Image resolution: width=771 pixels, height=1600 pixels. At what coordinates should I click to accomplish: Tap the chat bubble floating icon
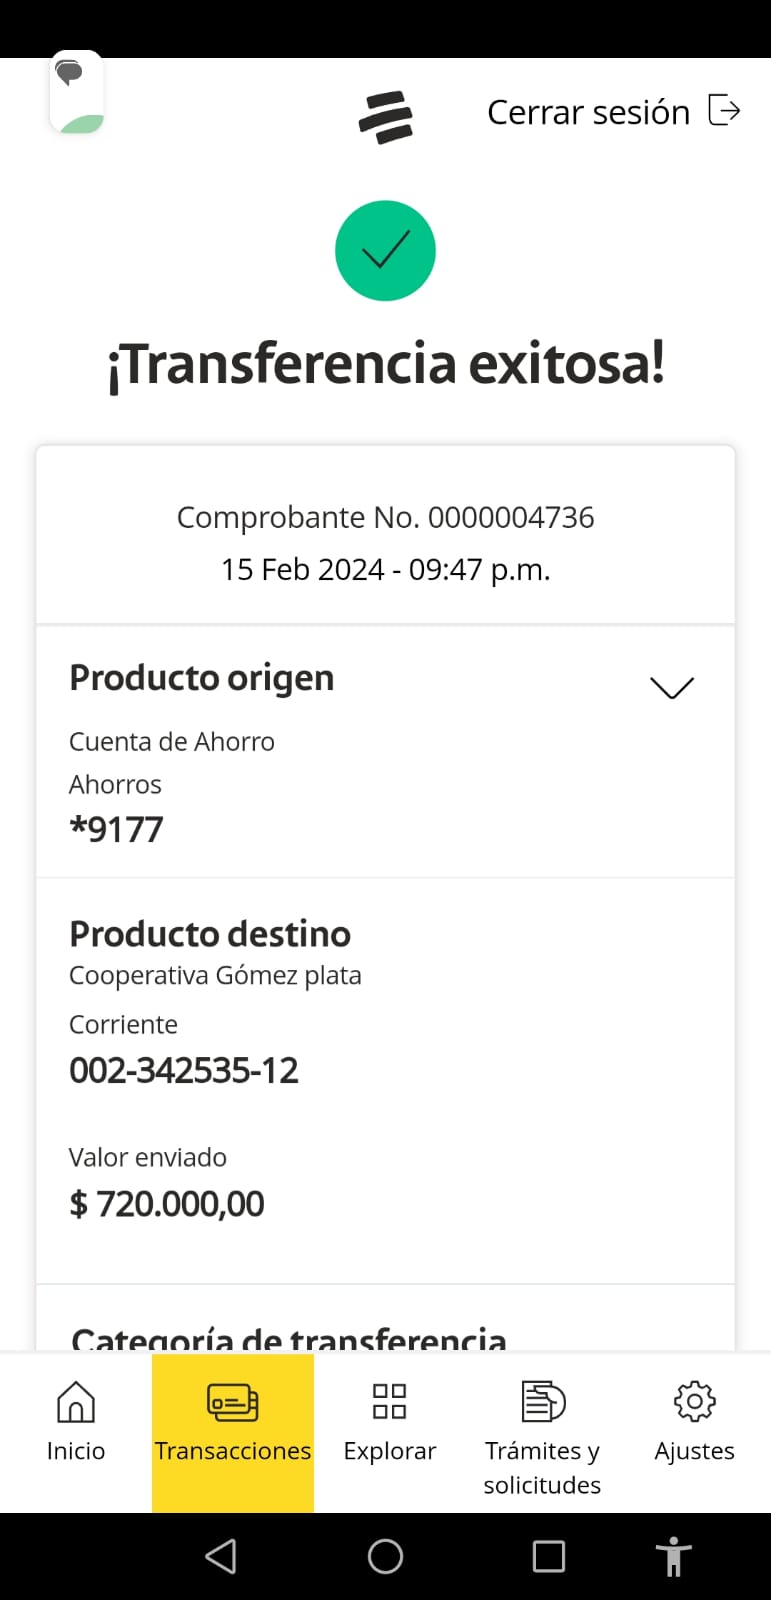click(76, 92)
